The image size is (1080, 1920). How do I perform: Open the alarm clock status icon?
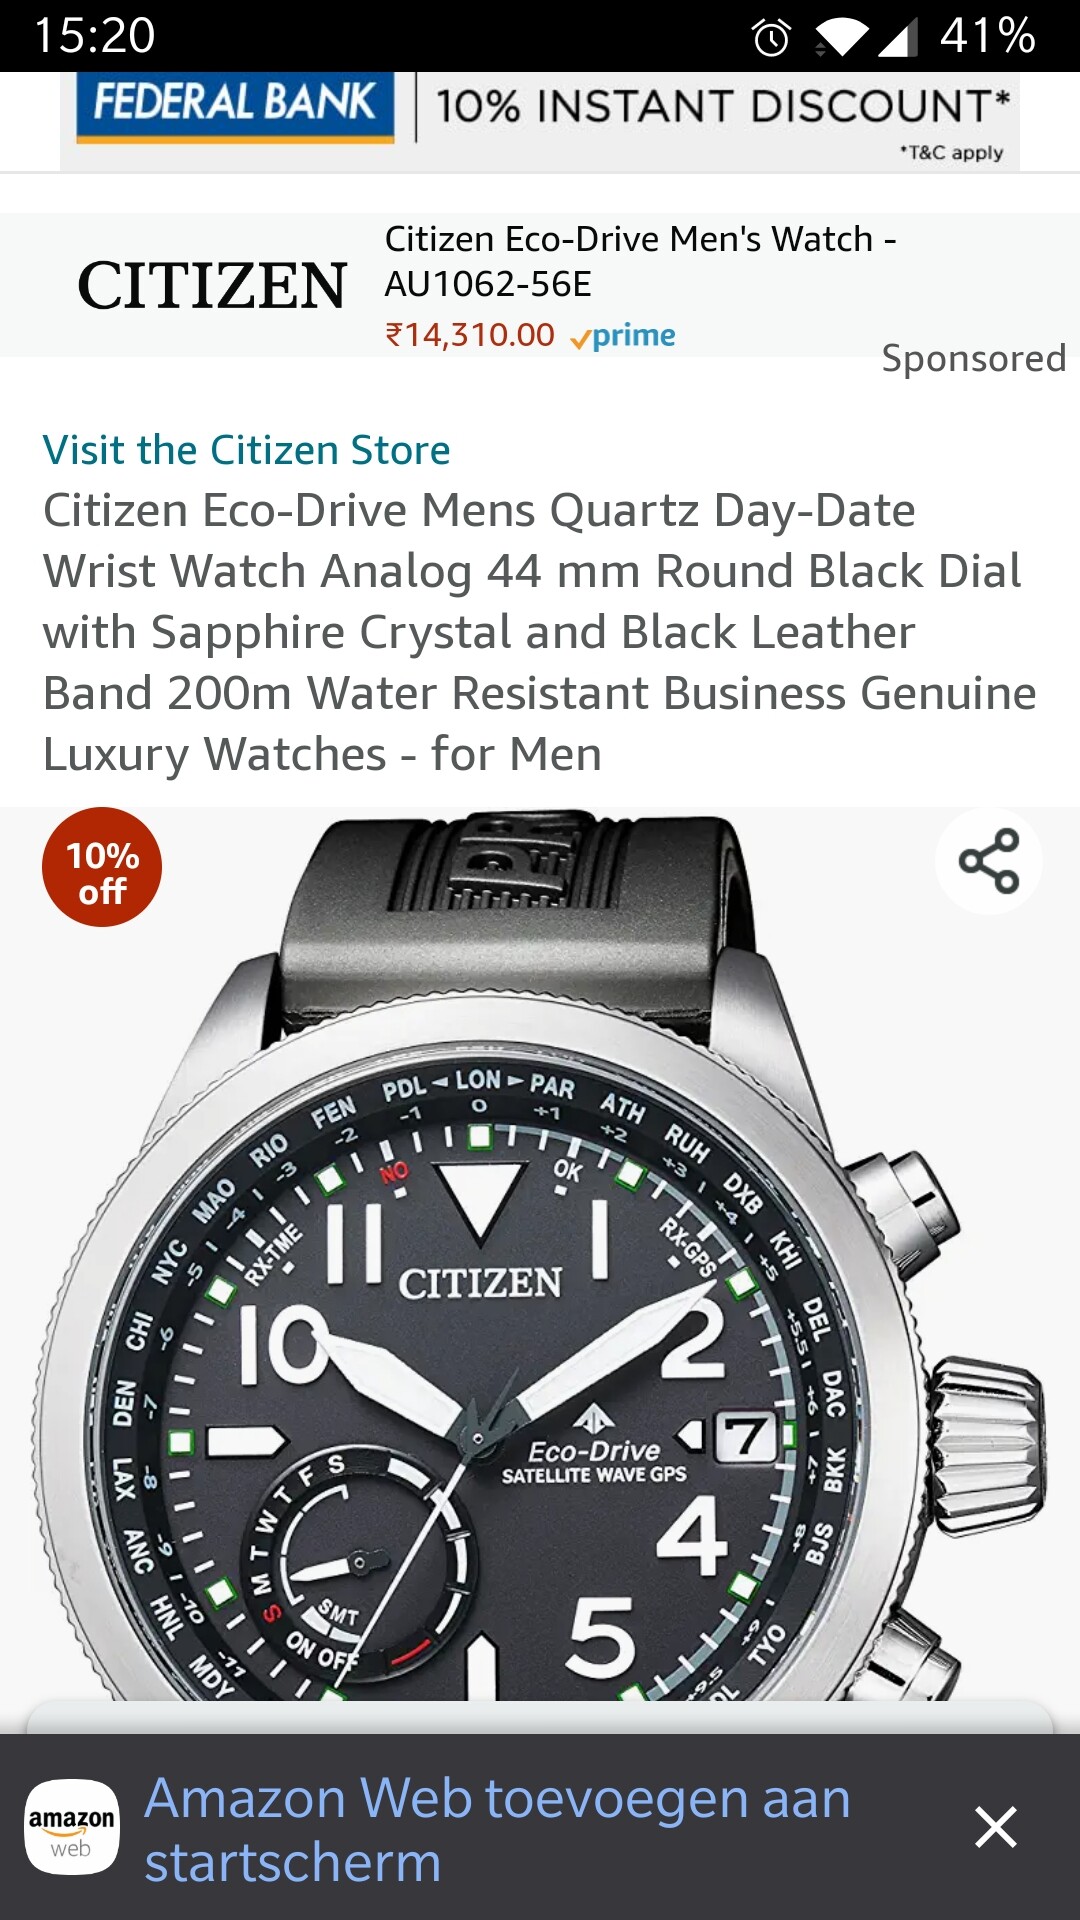pyautogui.click(x=771, y=38)
